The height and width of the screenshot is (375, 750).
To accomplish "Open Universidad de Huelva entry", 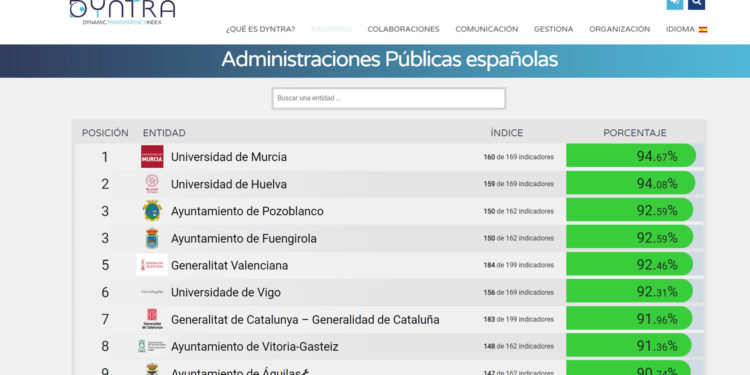I will 229,184.
